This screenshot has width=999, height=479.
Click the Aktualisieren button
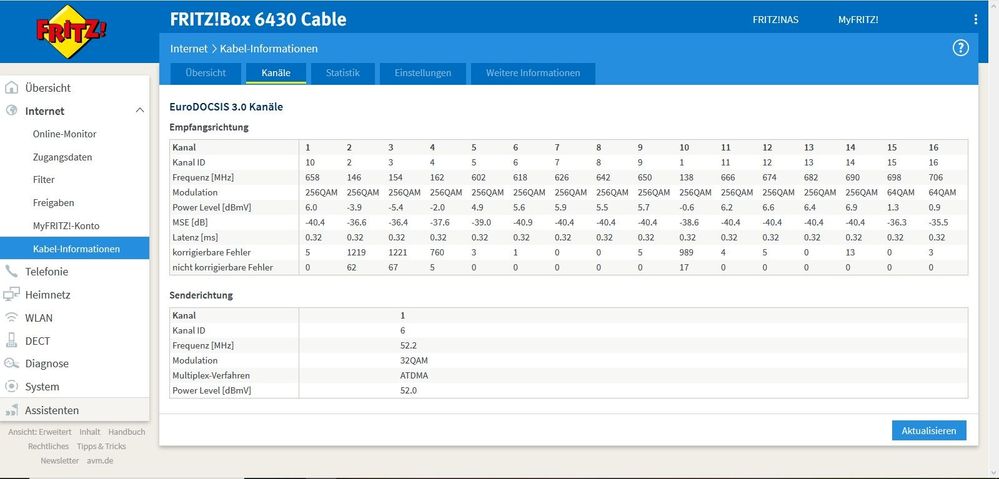[x=929, y=431]
